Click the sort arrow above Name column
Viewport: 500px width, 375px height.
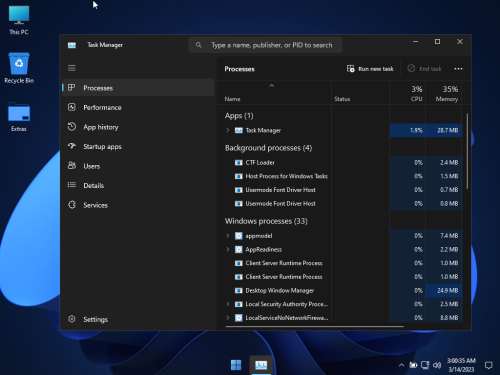[272, 86]
